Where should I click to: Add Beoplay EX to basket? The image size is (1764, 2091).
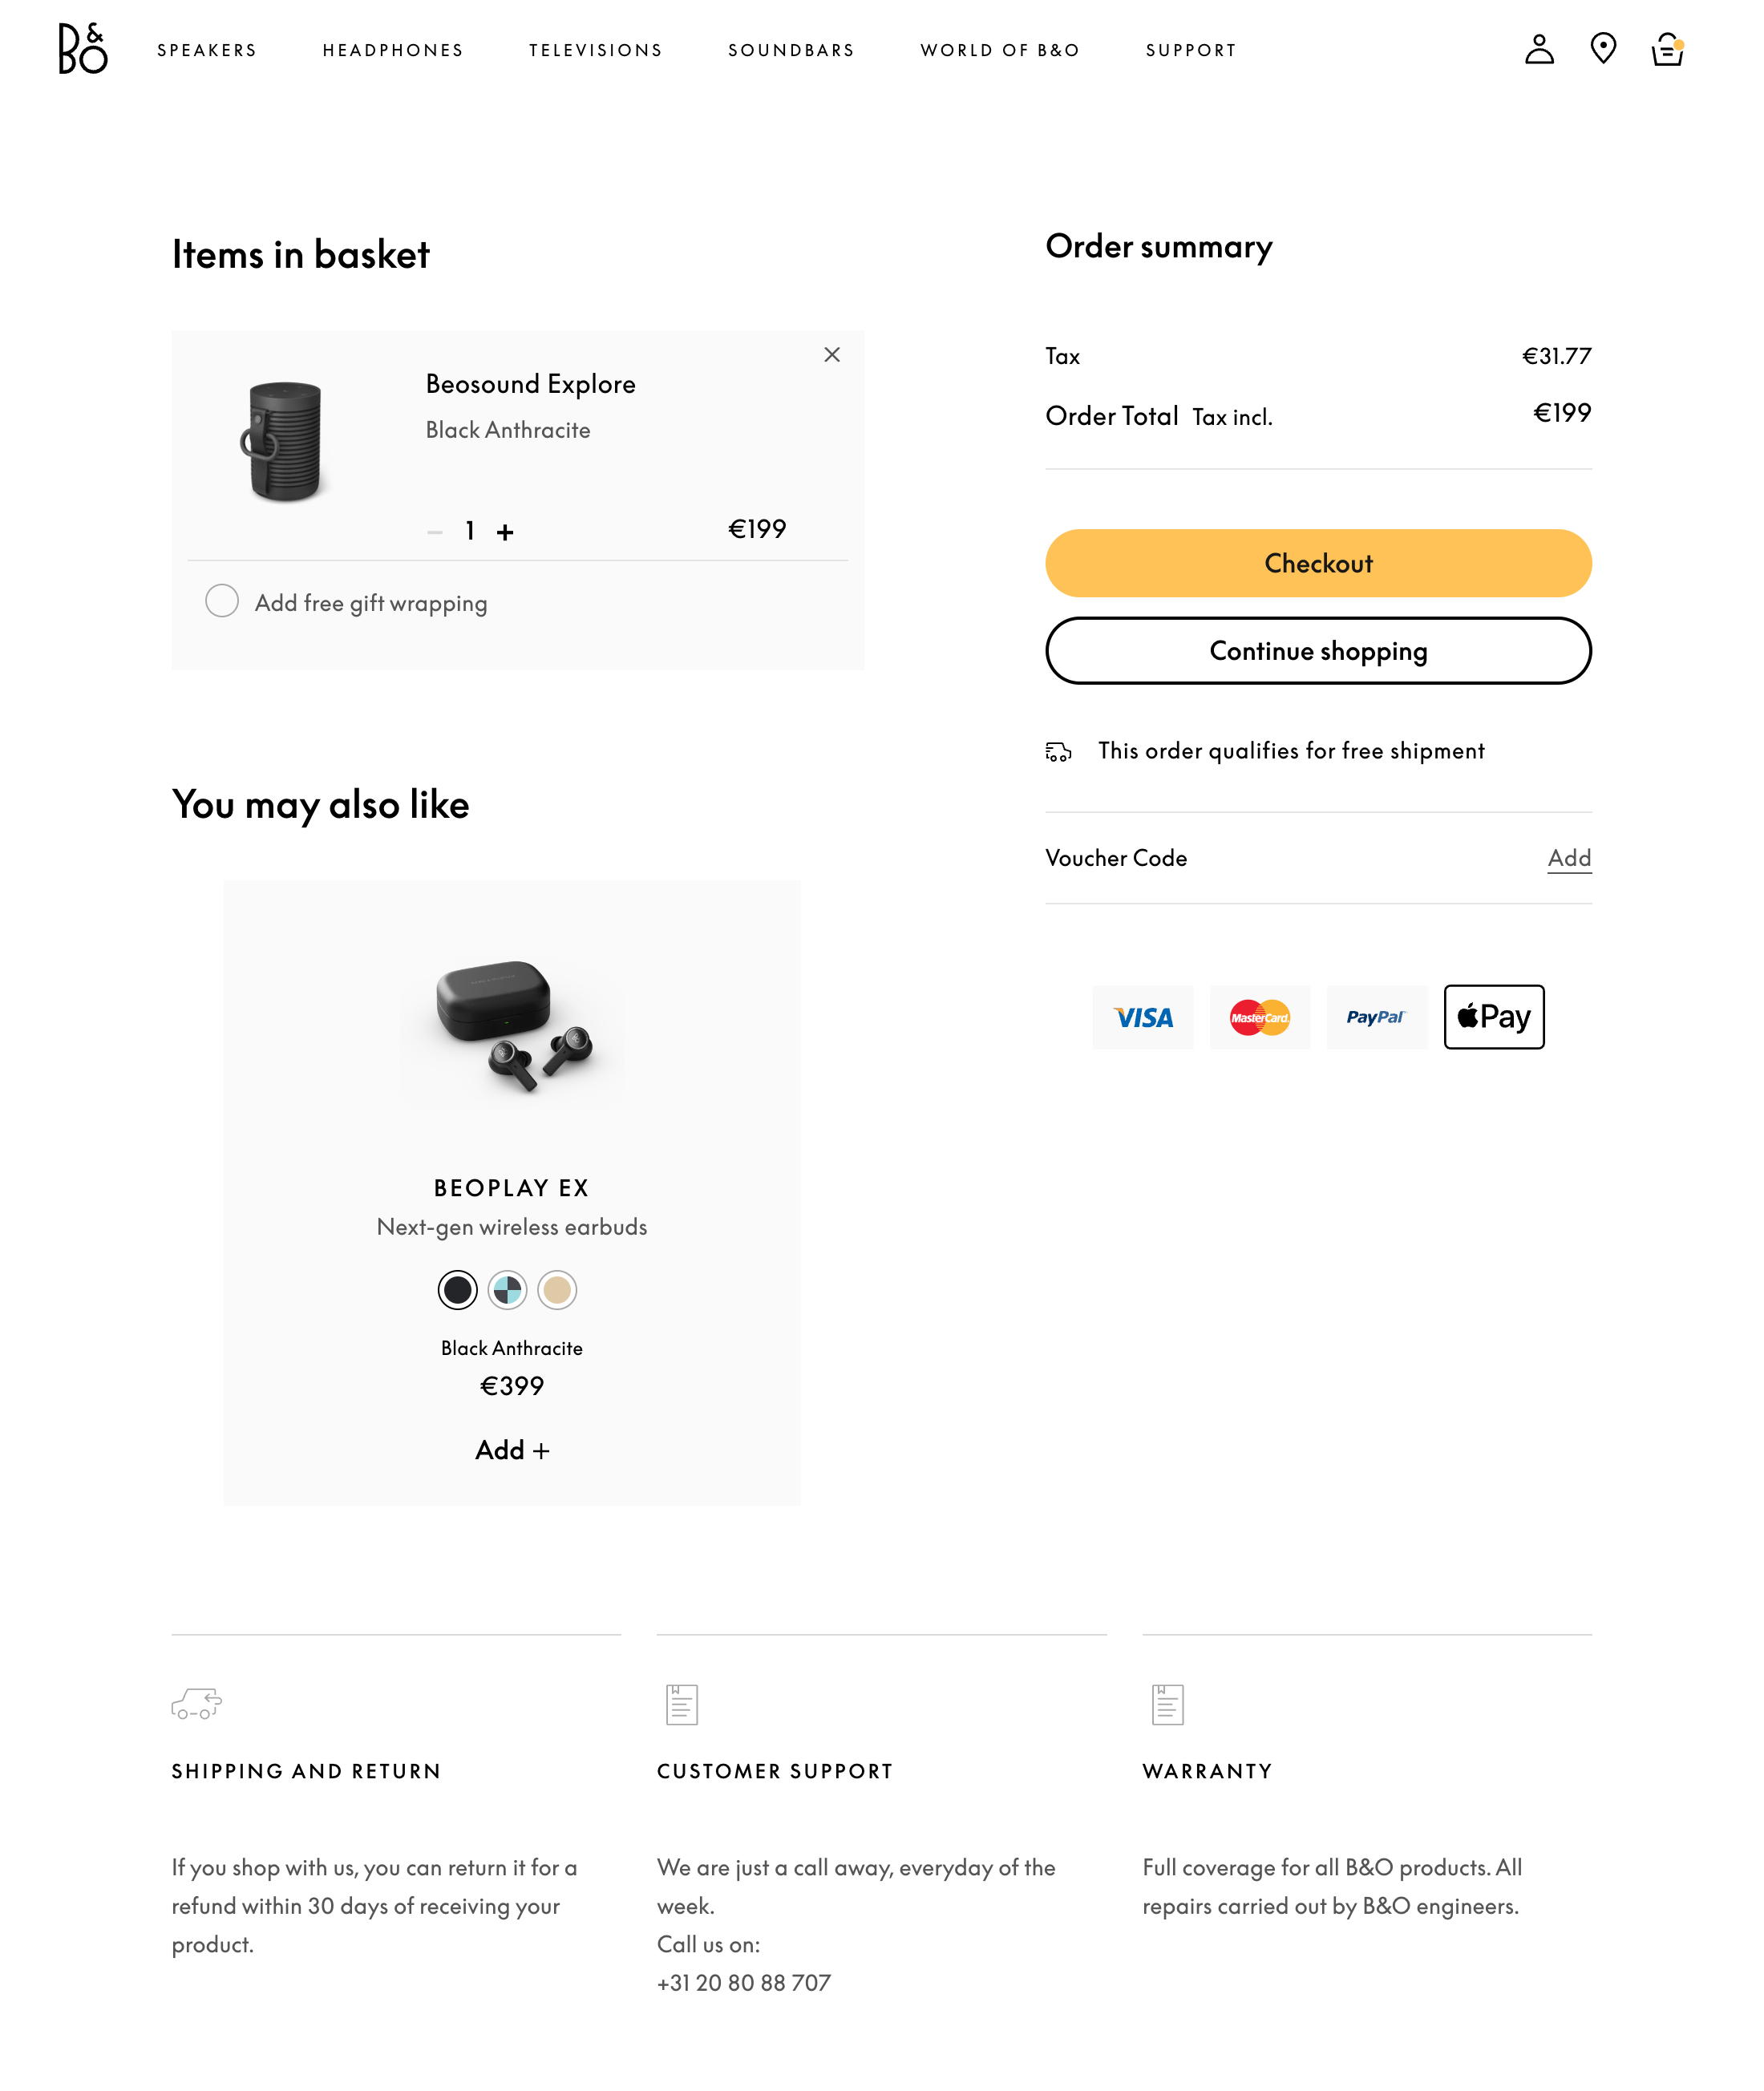(511, 1450)
